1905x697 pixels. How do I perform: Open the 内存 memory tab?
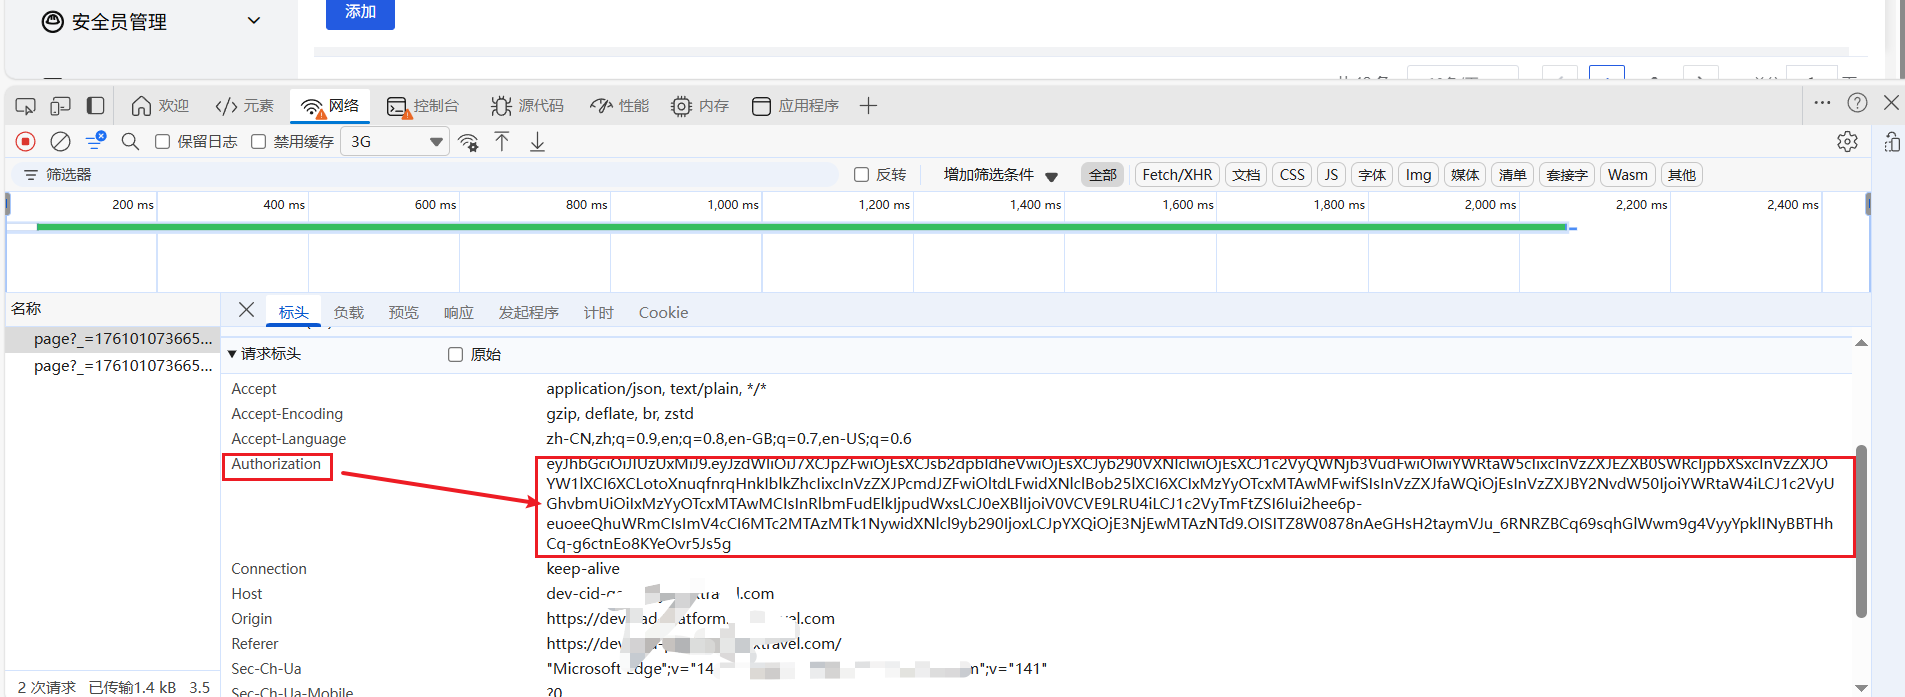point(700,106)
